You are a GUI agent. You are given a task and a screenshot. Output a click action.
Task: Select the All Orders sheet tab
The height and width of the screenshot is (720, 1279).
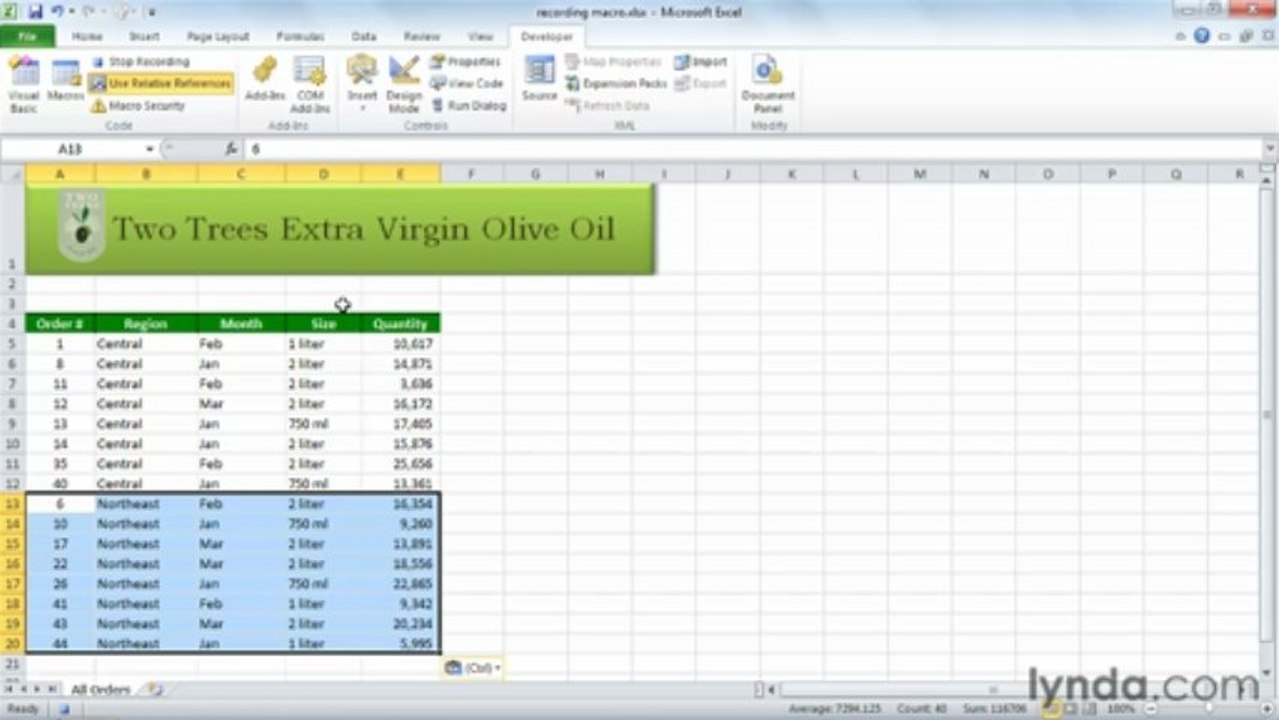coord(100,690)
